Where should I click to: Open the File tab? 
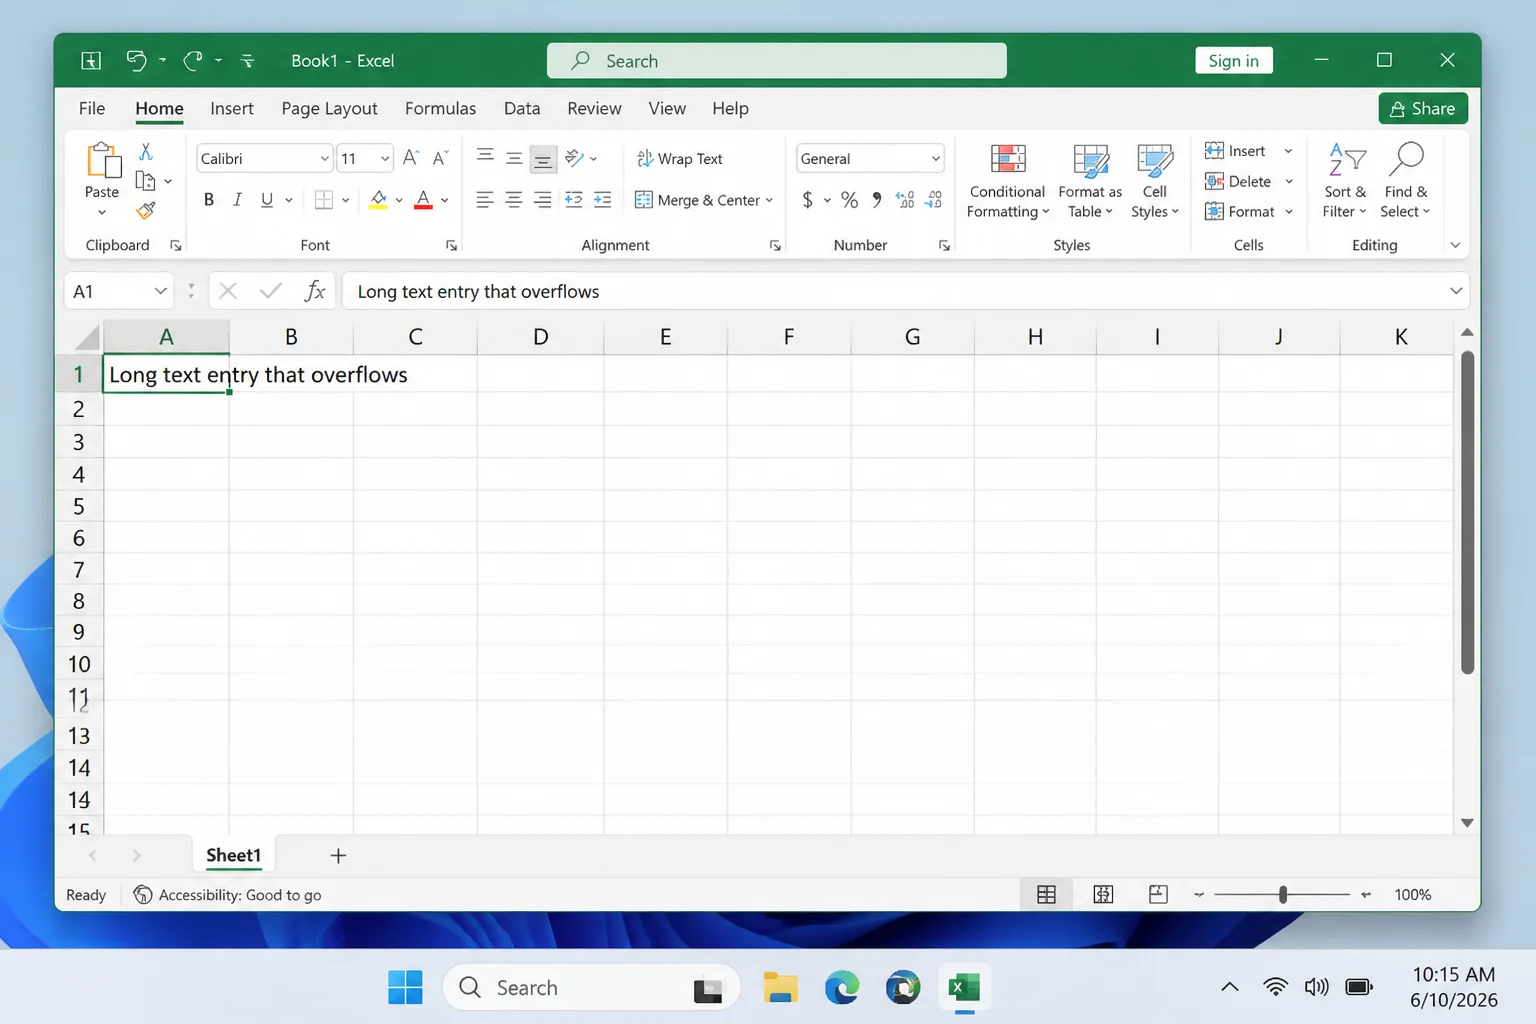coord(92,108)
